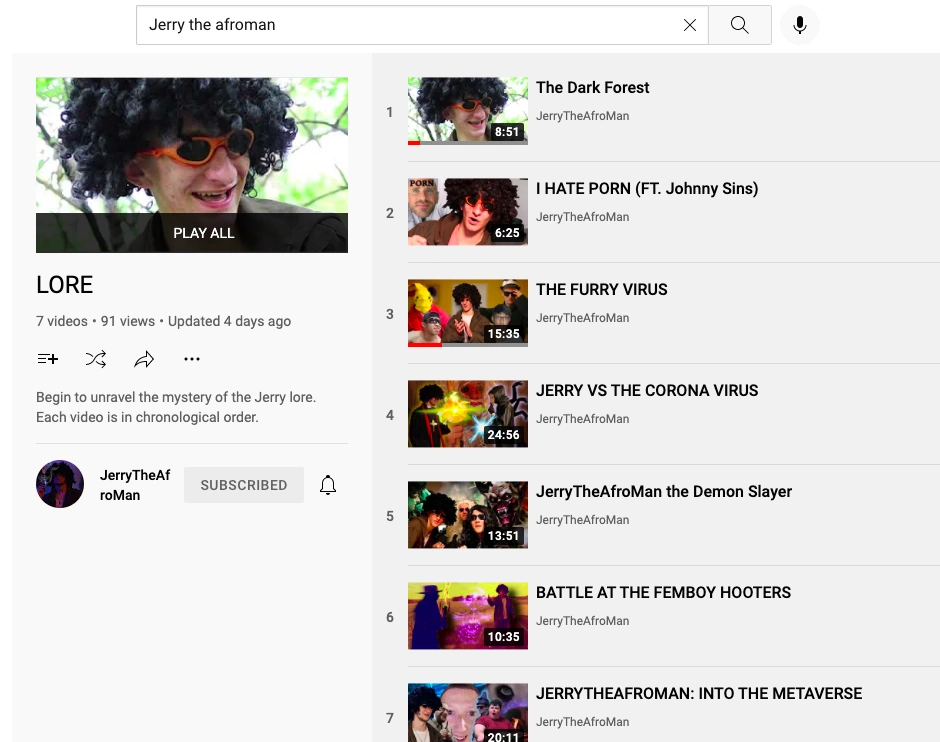Toggle the channel notification bell
Screen dimensions: 940x742
pos(328,485)
